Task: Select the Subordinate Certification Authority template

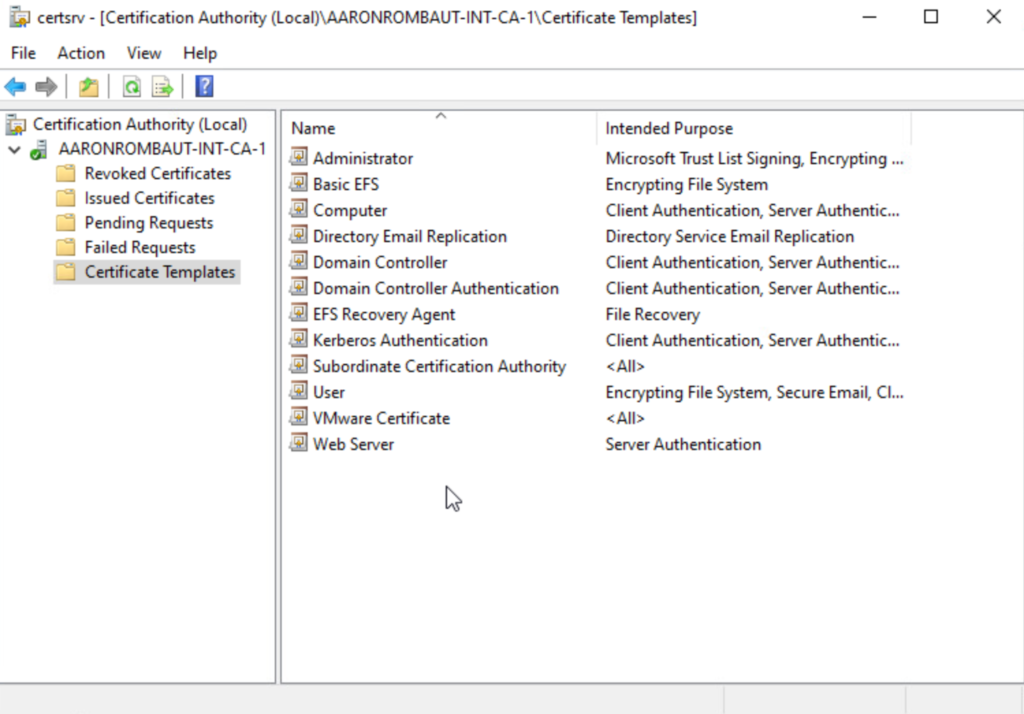Action: (439, 366)
